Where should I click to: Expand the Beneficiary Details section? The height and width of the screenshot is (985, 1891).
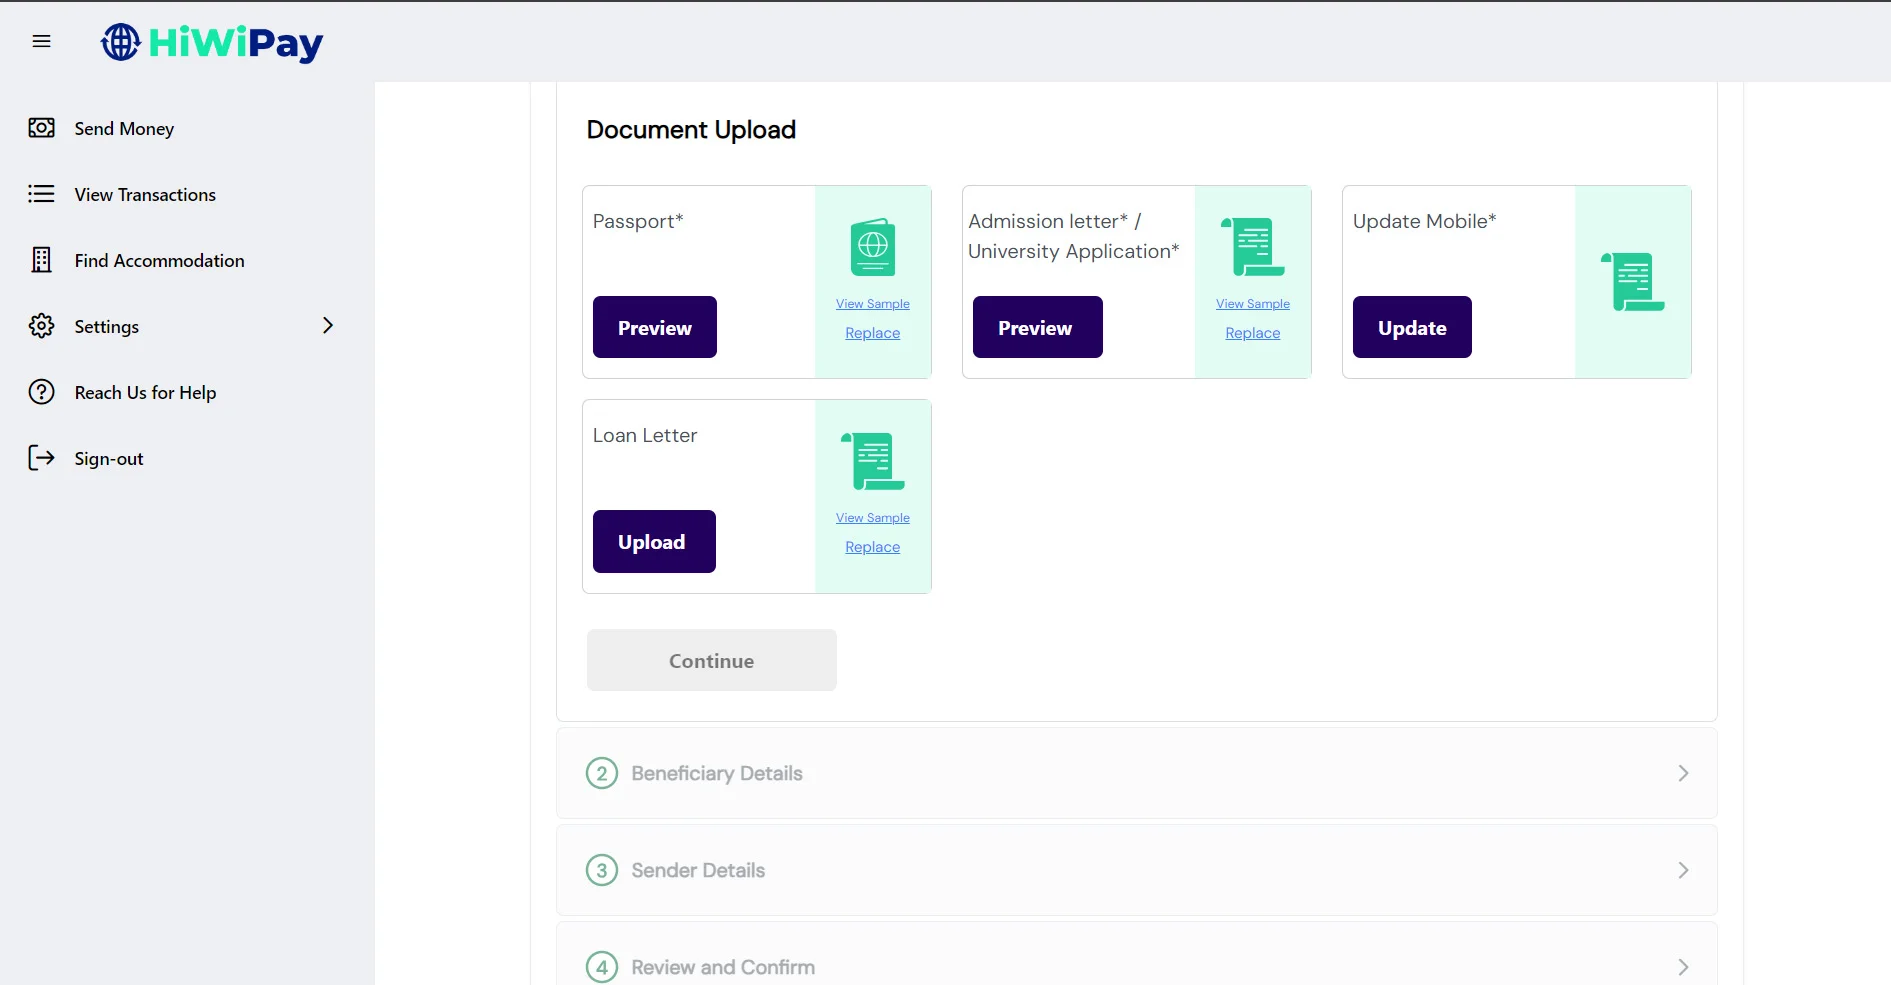(x=1136, y=773)
